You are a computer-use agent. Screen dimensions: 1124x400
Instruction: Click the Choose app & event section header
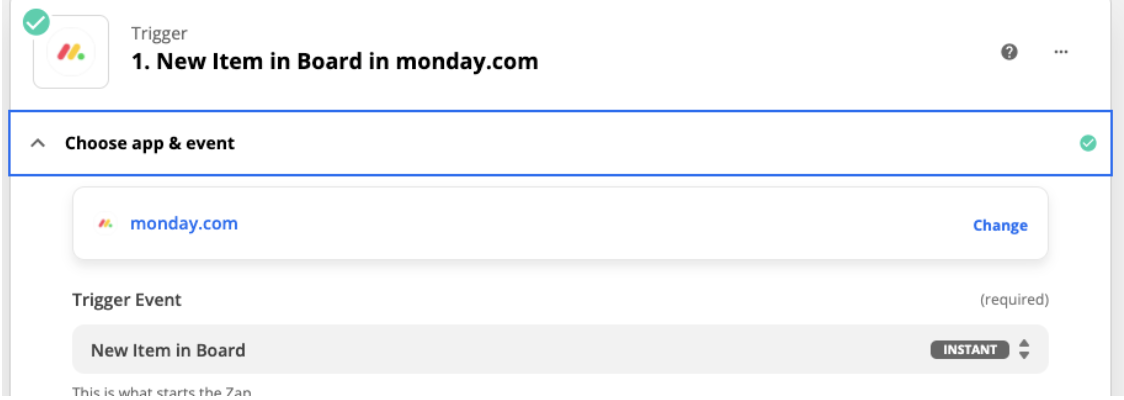[x=561, y=143]
